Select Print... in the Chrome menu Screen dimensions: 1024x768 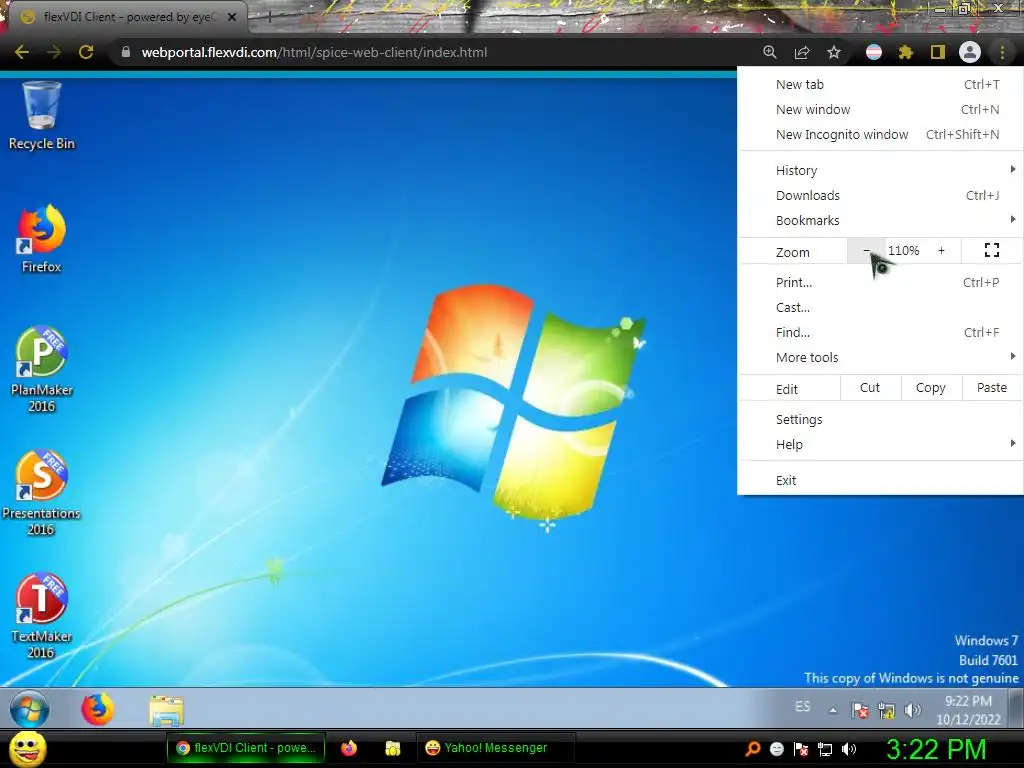880,282
